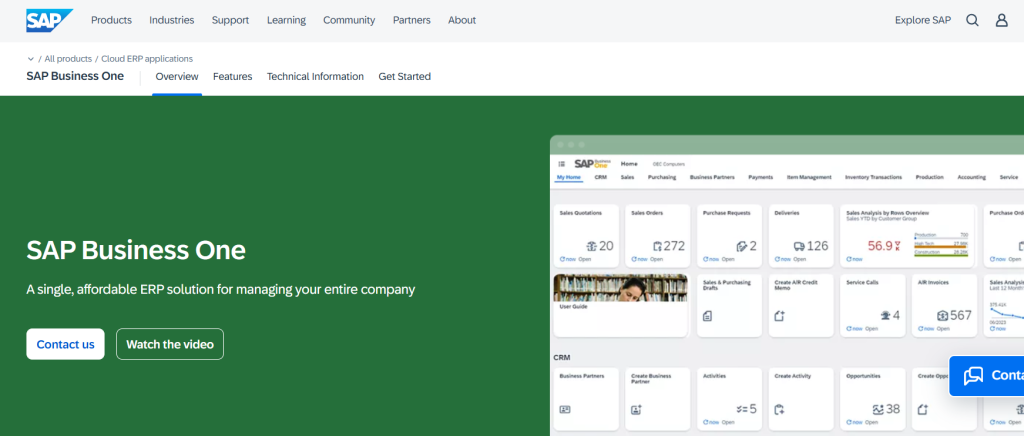Click the Create A/R Credit Memo icon
Screen dimensions: 1024x436
coord(779,316)
